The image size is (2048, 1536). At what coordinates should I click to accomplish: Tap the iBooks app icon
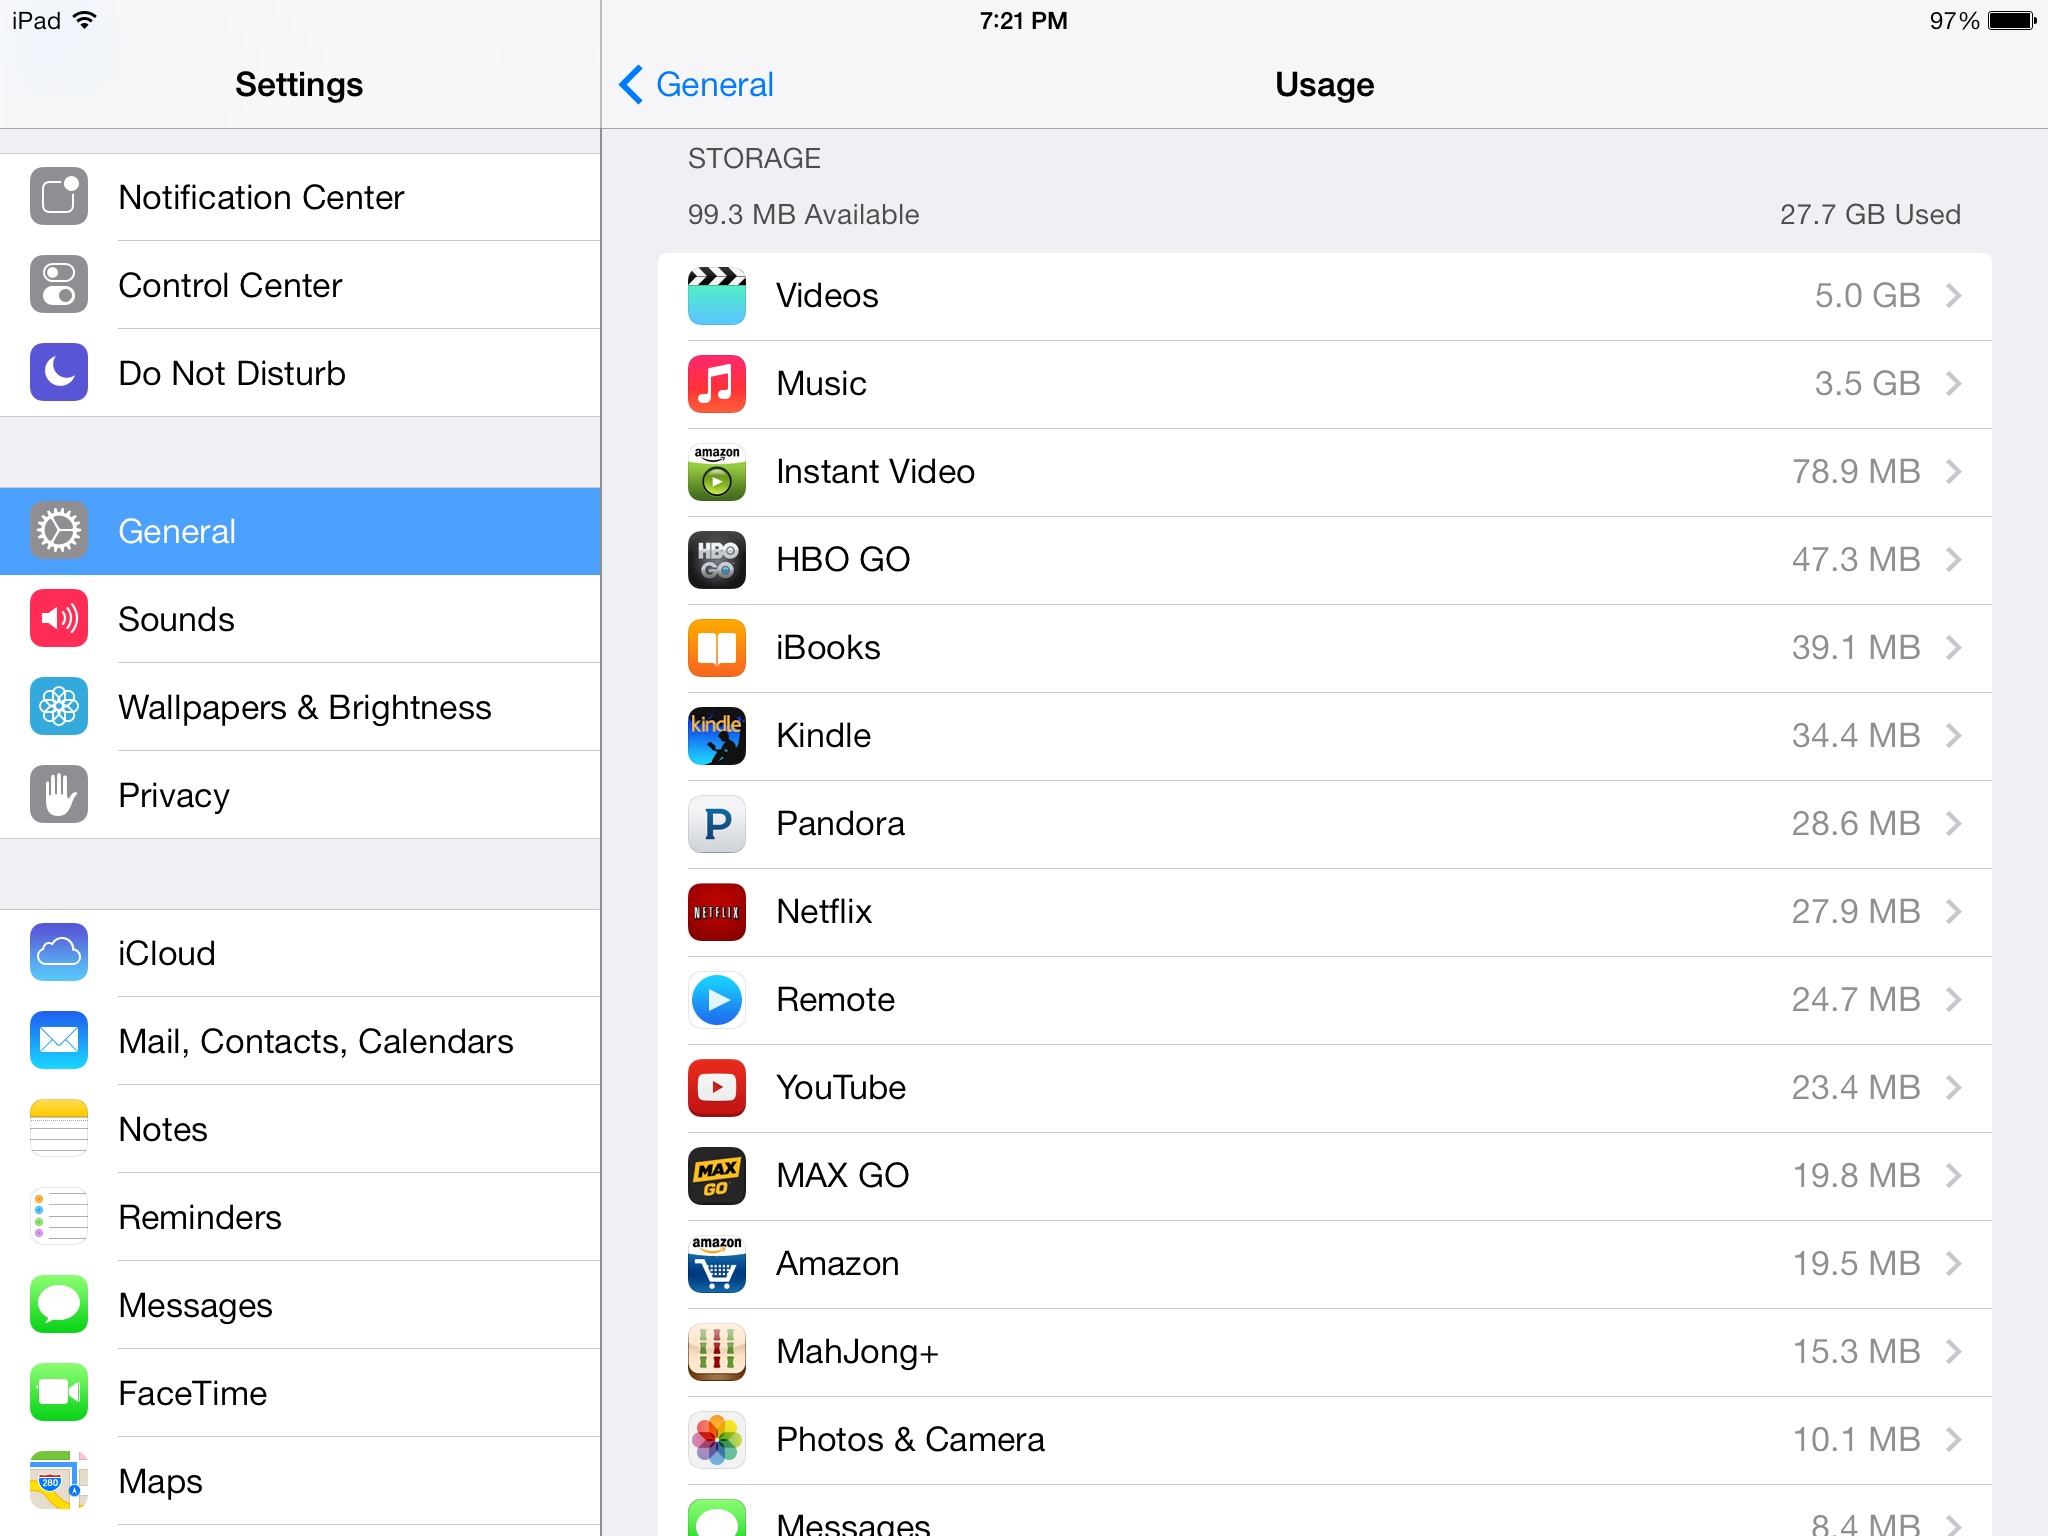717,648
